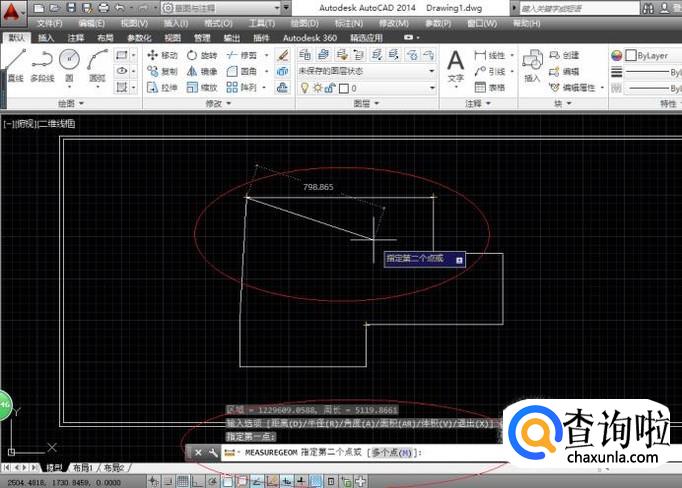Switch to the Annotate (注释) ribbon tab
The image size is (682, 488).
(76, 38)
